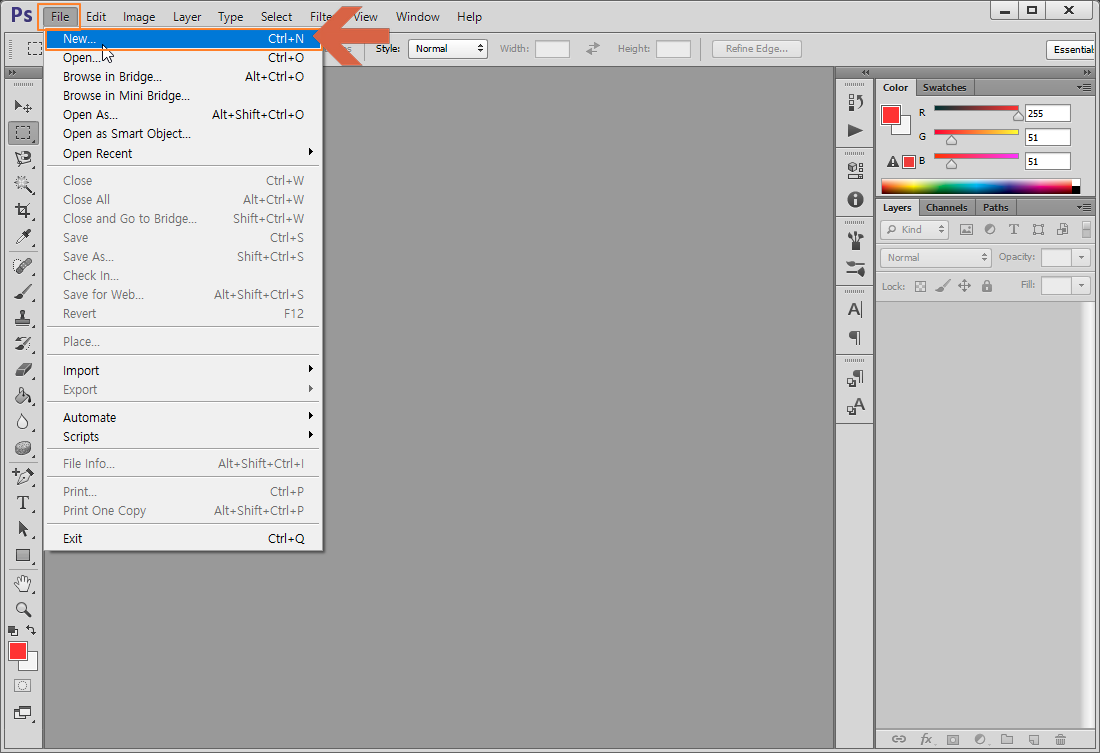Switch to the Channels tab
The height and width of the screenshot is (753, 1100).
pos(946,208)
